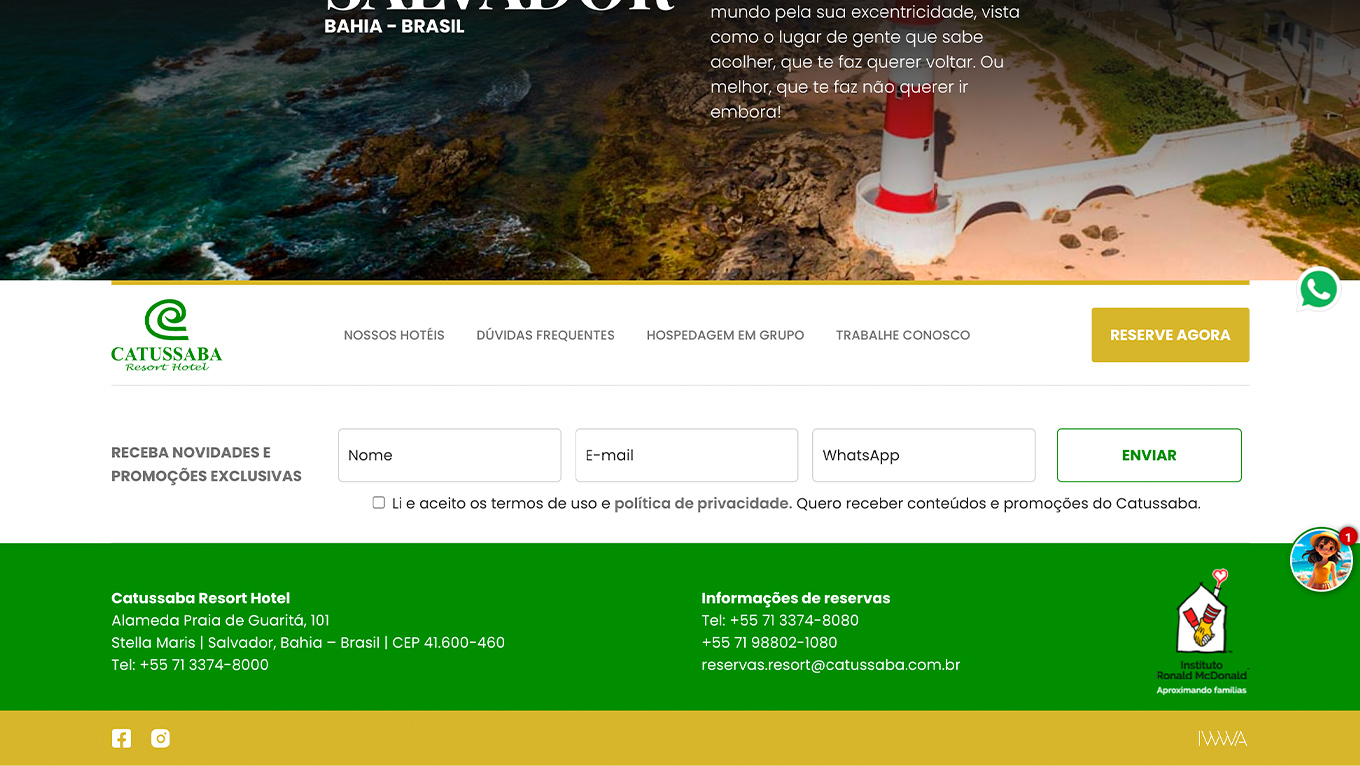
Task: Open Trabalhe Conosco menu item
Action: coord(903,335)
